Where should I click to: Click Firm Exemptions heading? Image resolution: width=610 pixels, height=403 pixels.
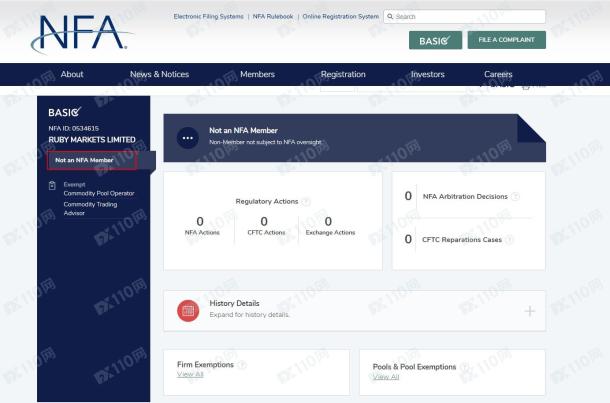(205, 365)
